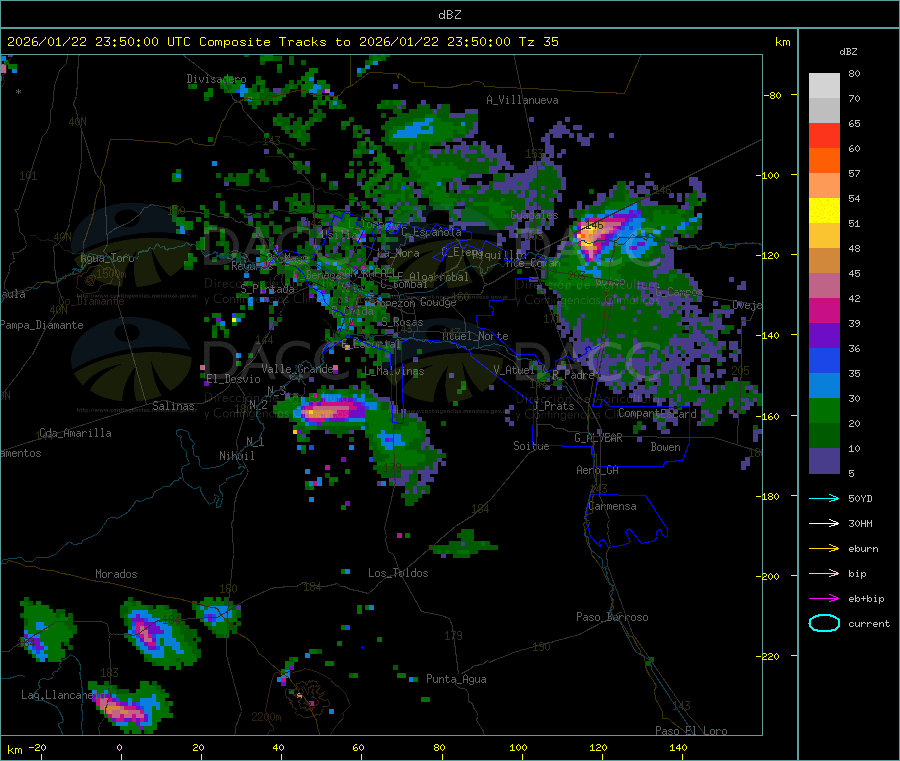Click the 'Cda_Amarilla' map label

pos(75,433)
